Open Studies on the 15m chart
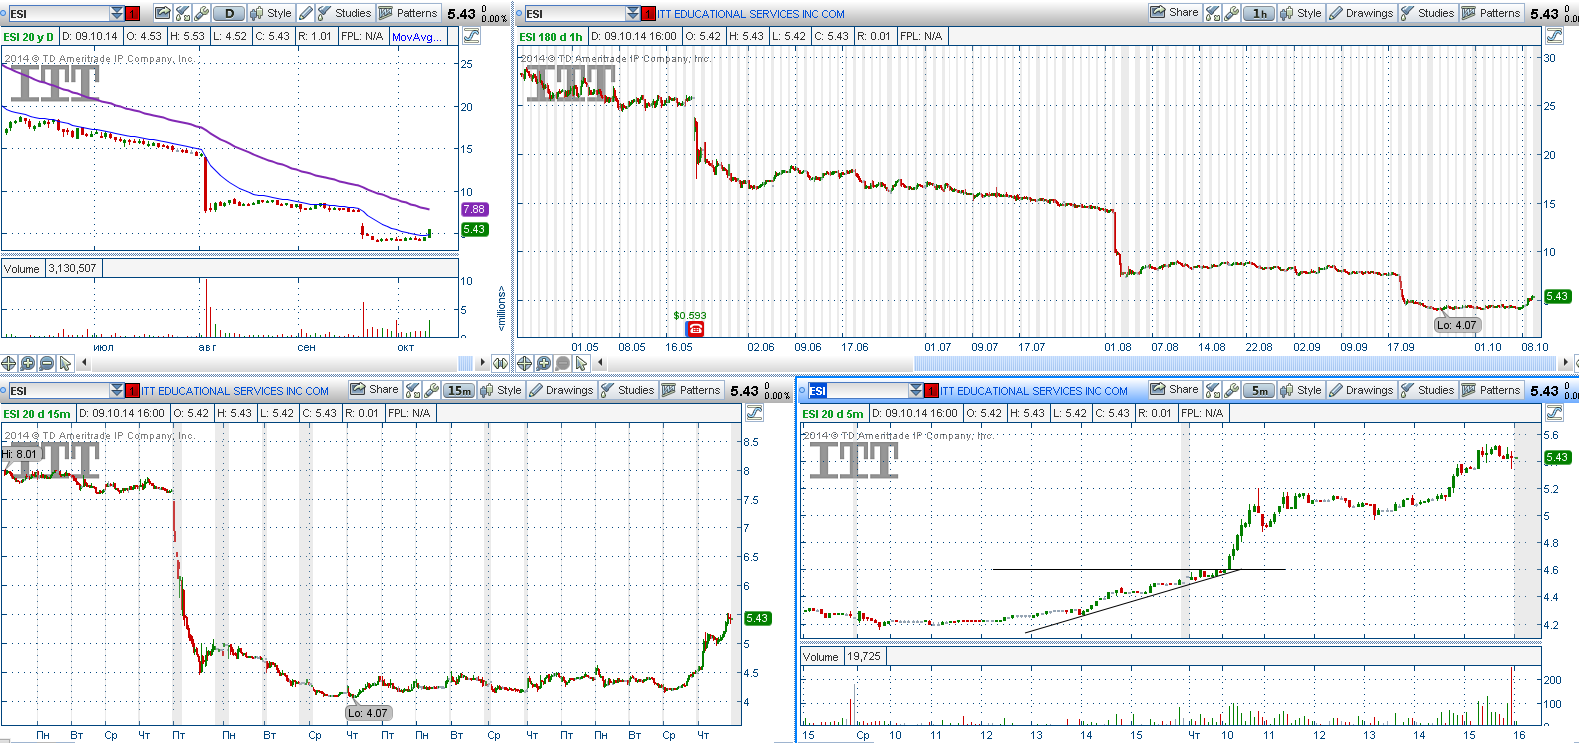 coord(627,390)
